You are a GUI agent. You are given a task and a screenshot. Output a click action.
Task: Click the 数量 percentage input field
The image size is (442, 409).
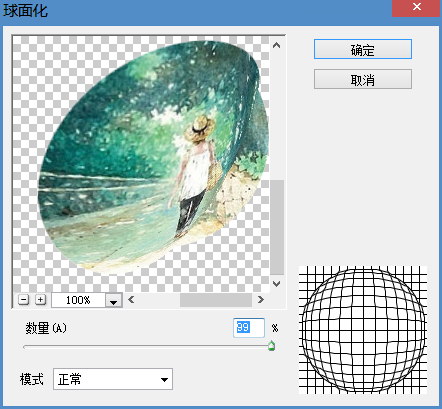[x=249, y=328]
